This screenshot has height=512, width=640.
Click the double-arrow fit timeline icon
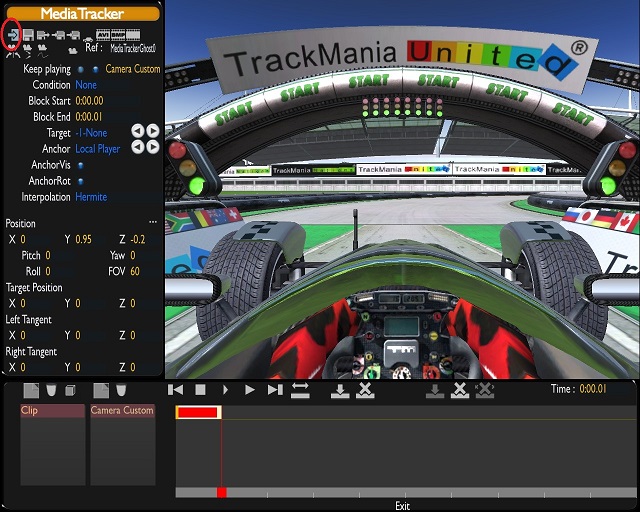300,390
